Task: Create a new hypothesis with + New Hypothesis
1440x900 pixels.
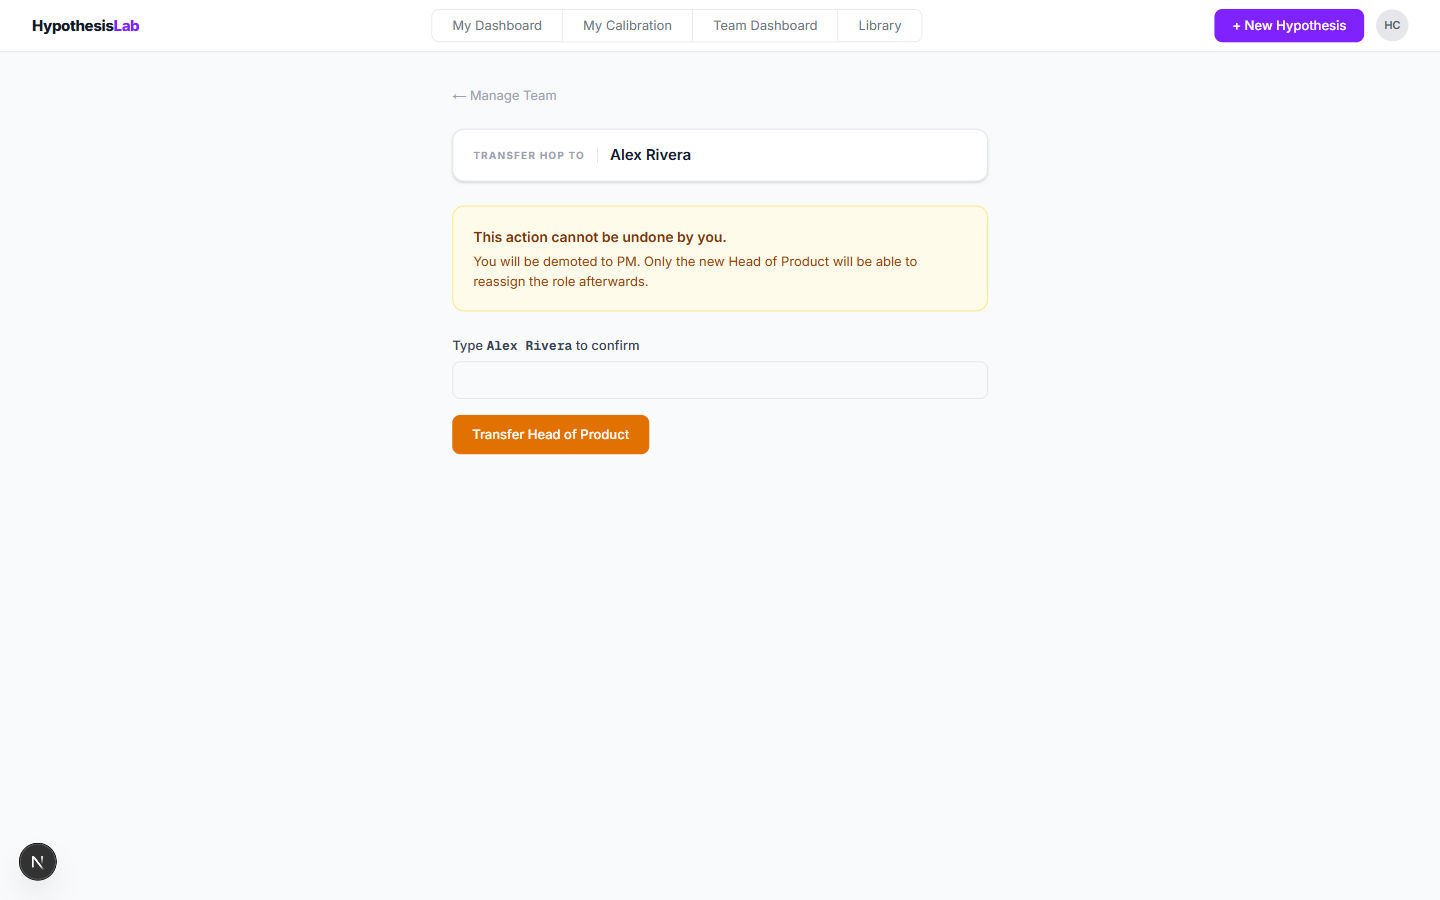Action: (x=1289, y=26)
